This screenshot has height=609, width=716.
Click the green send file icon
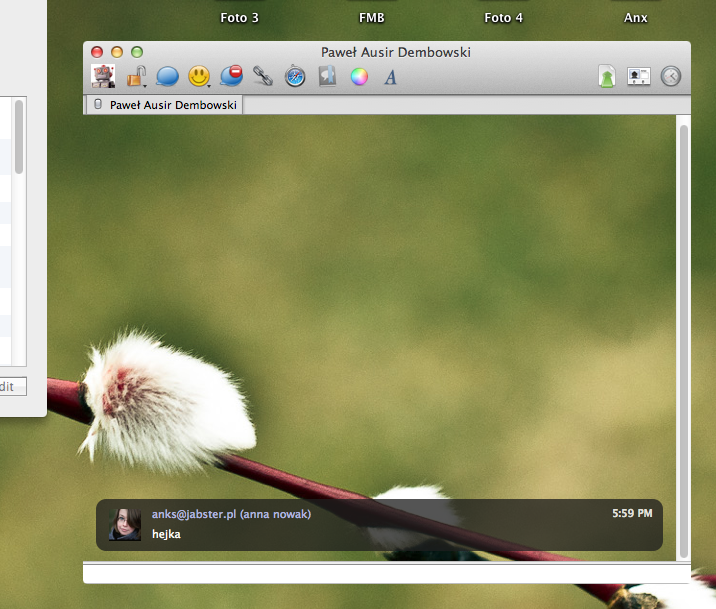(606, 76)
